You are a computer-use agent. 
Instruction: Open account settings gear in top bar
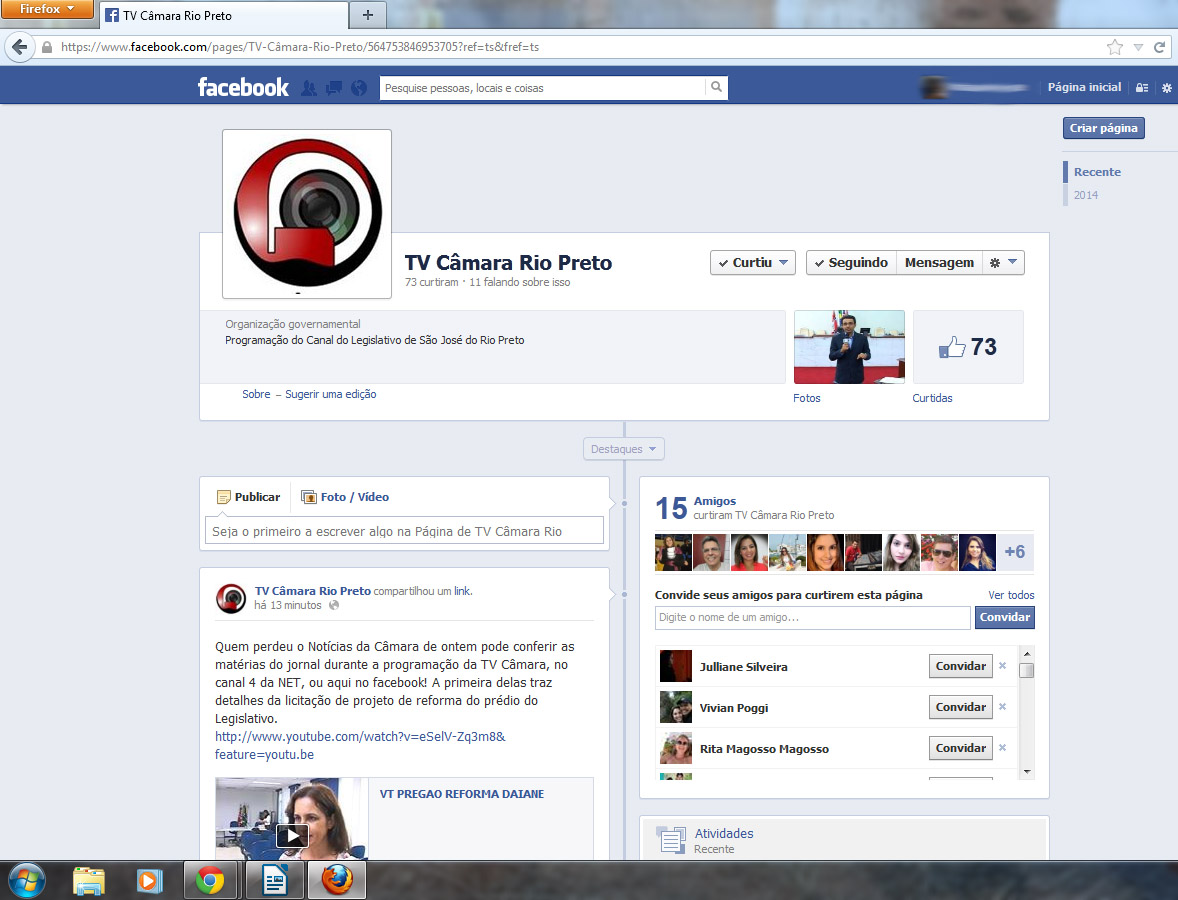[1167, 88]
